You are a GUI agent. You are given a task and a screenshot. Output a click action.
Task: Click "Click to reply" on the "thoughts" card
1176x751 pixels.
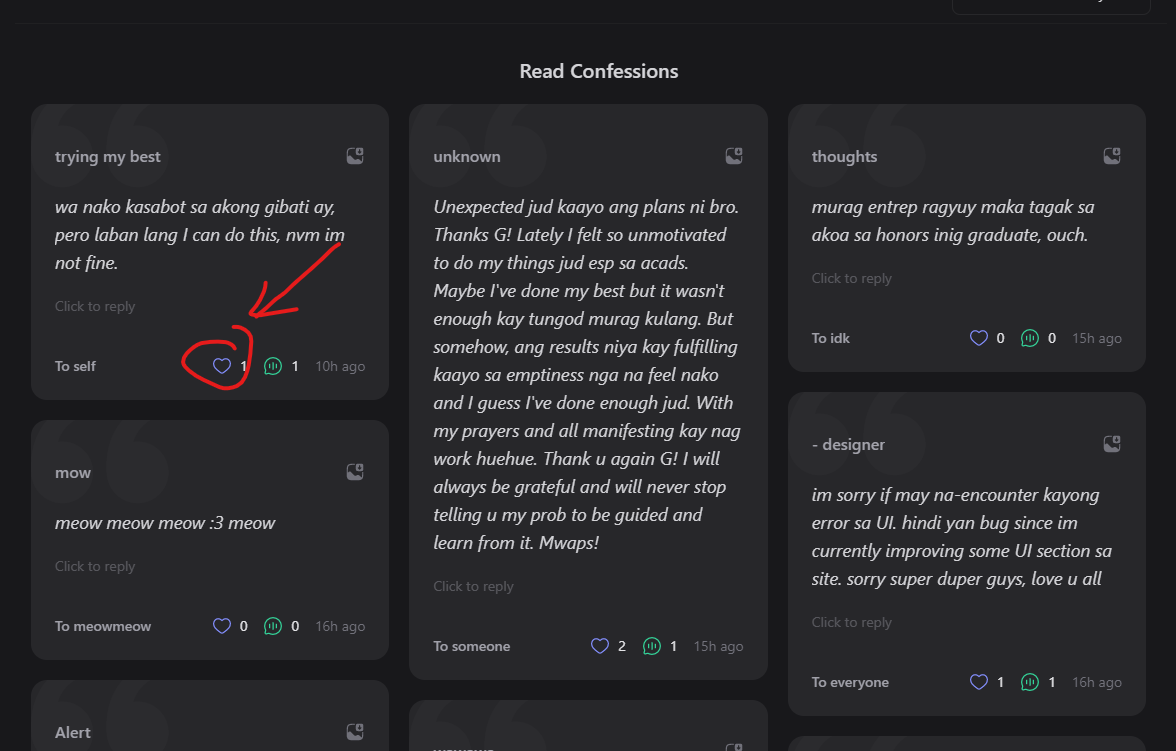coord(851,278)
